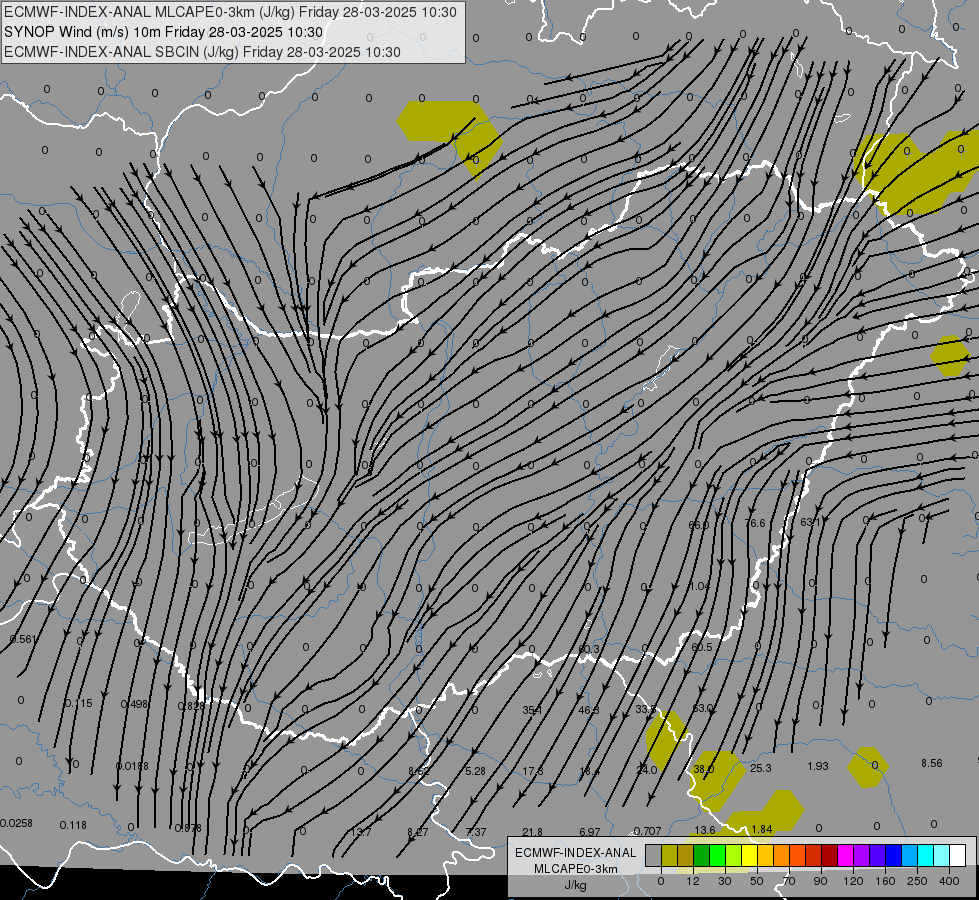The image size is (979, 900).
Task: Select the pure blue legend swatch
Action: pyautogui.click(x=893, y=856)
